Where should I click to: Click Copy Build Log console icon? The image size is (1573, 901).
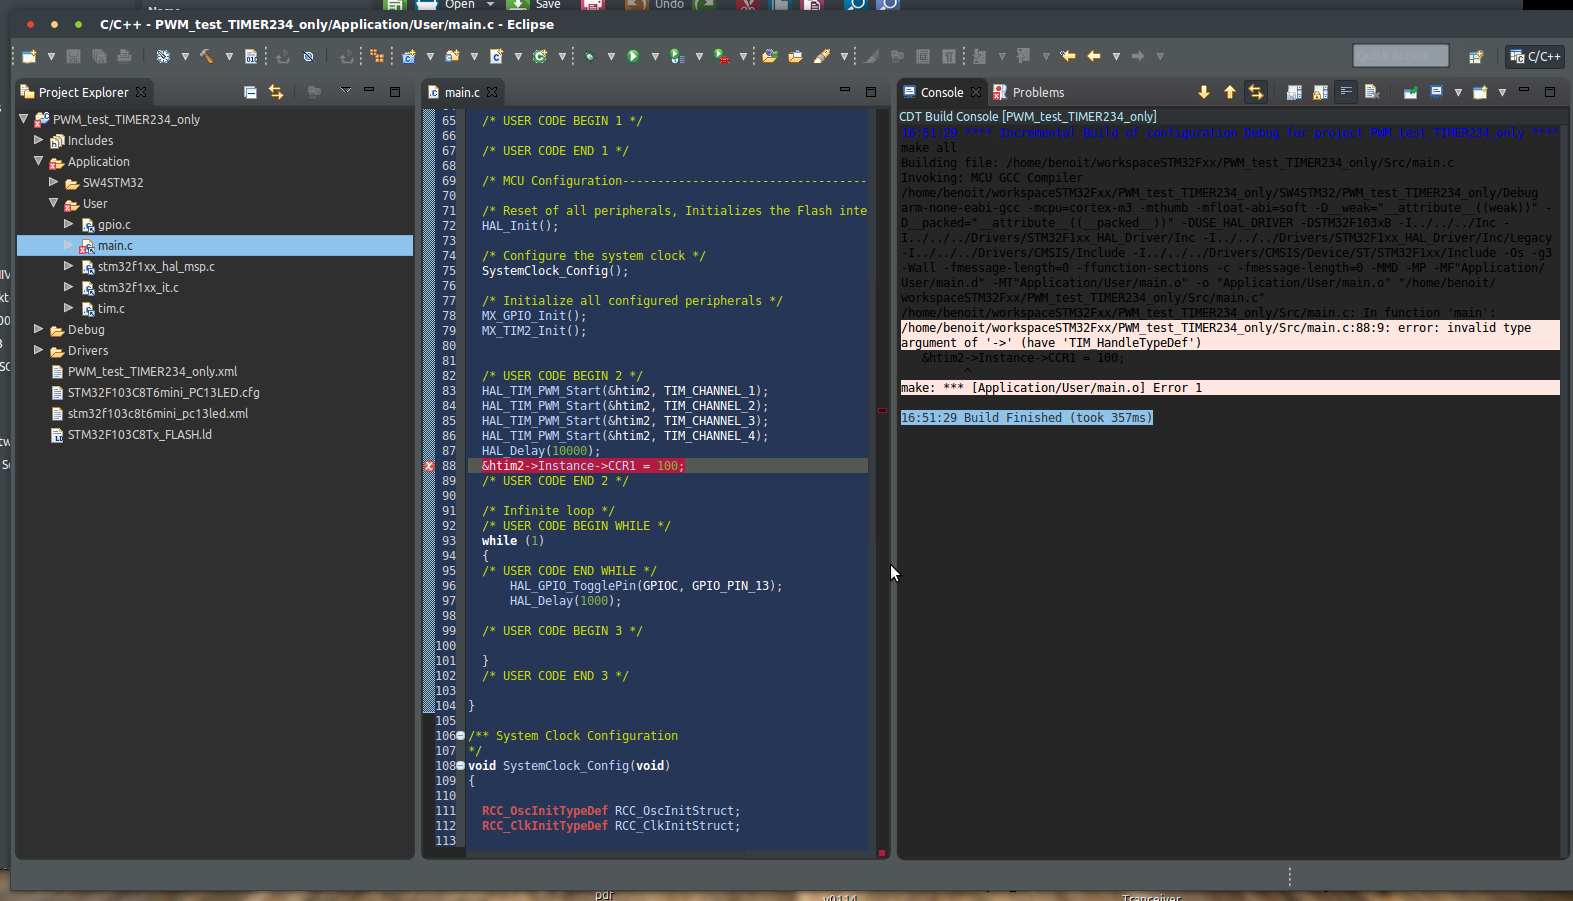(1294, 92)
